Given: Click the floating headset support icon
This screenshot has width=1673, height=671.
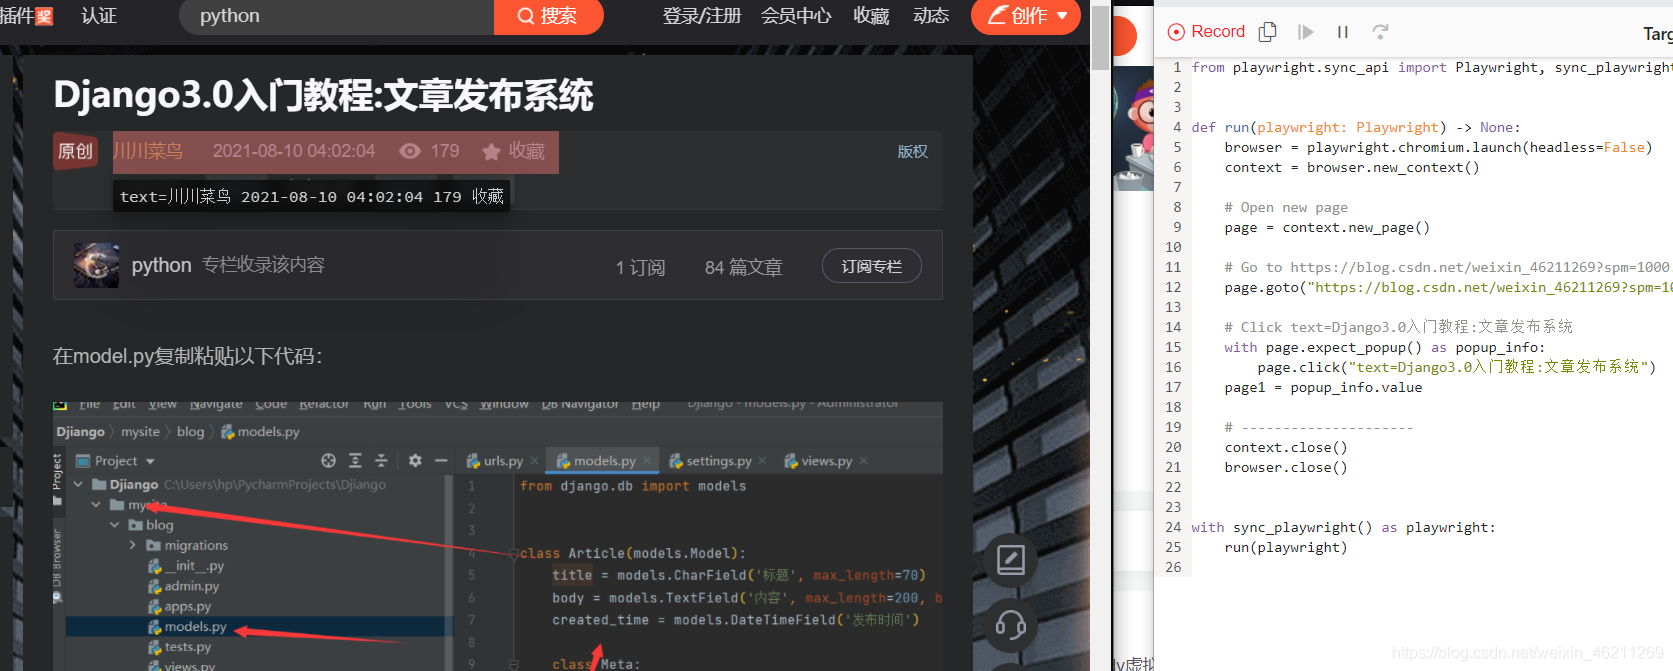Looking at the screenshot, I should point(1011,626).
